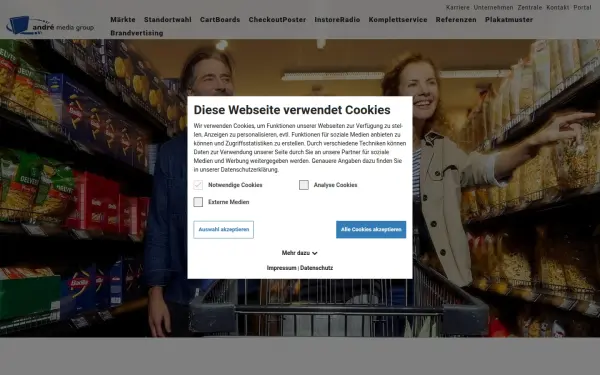The image size is (600, 375).
Task: Click Alle Cookies akzeptieren button
Action: click(x=371, y=230)
